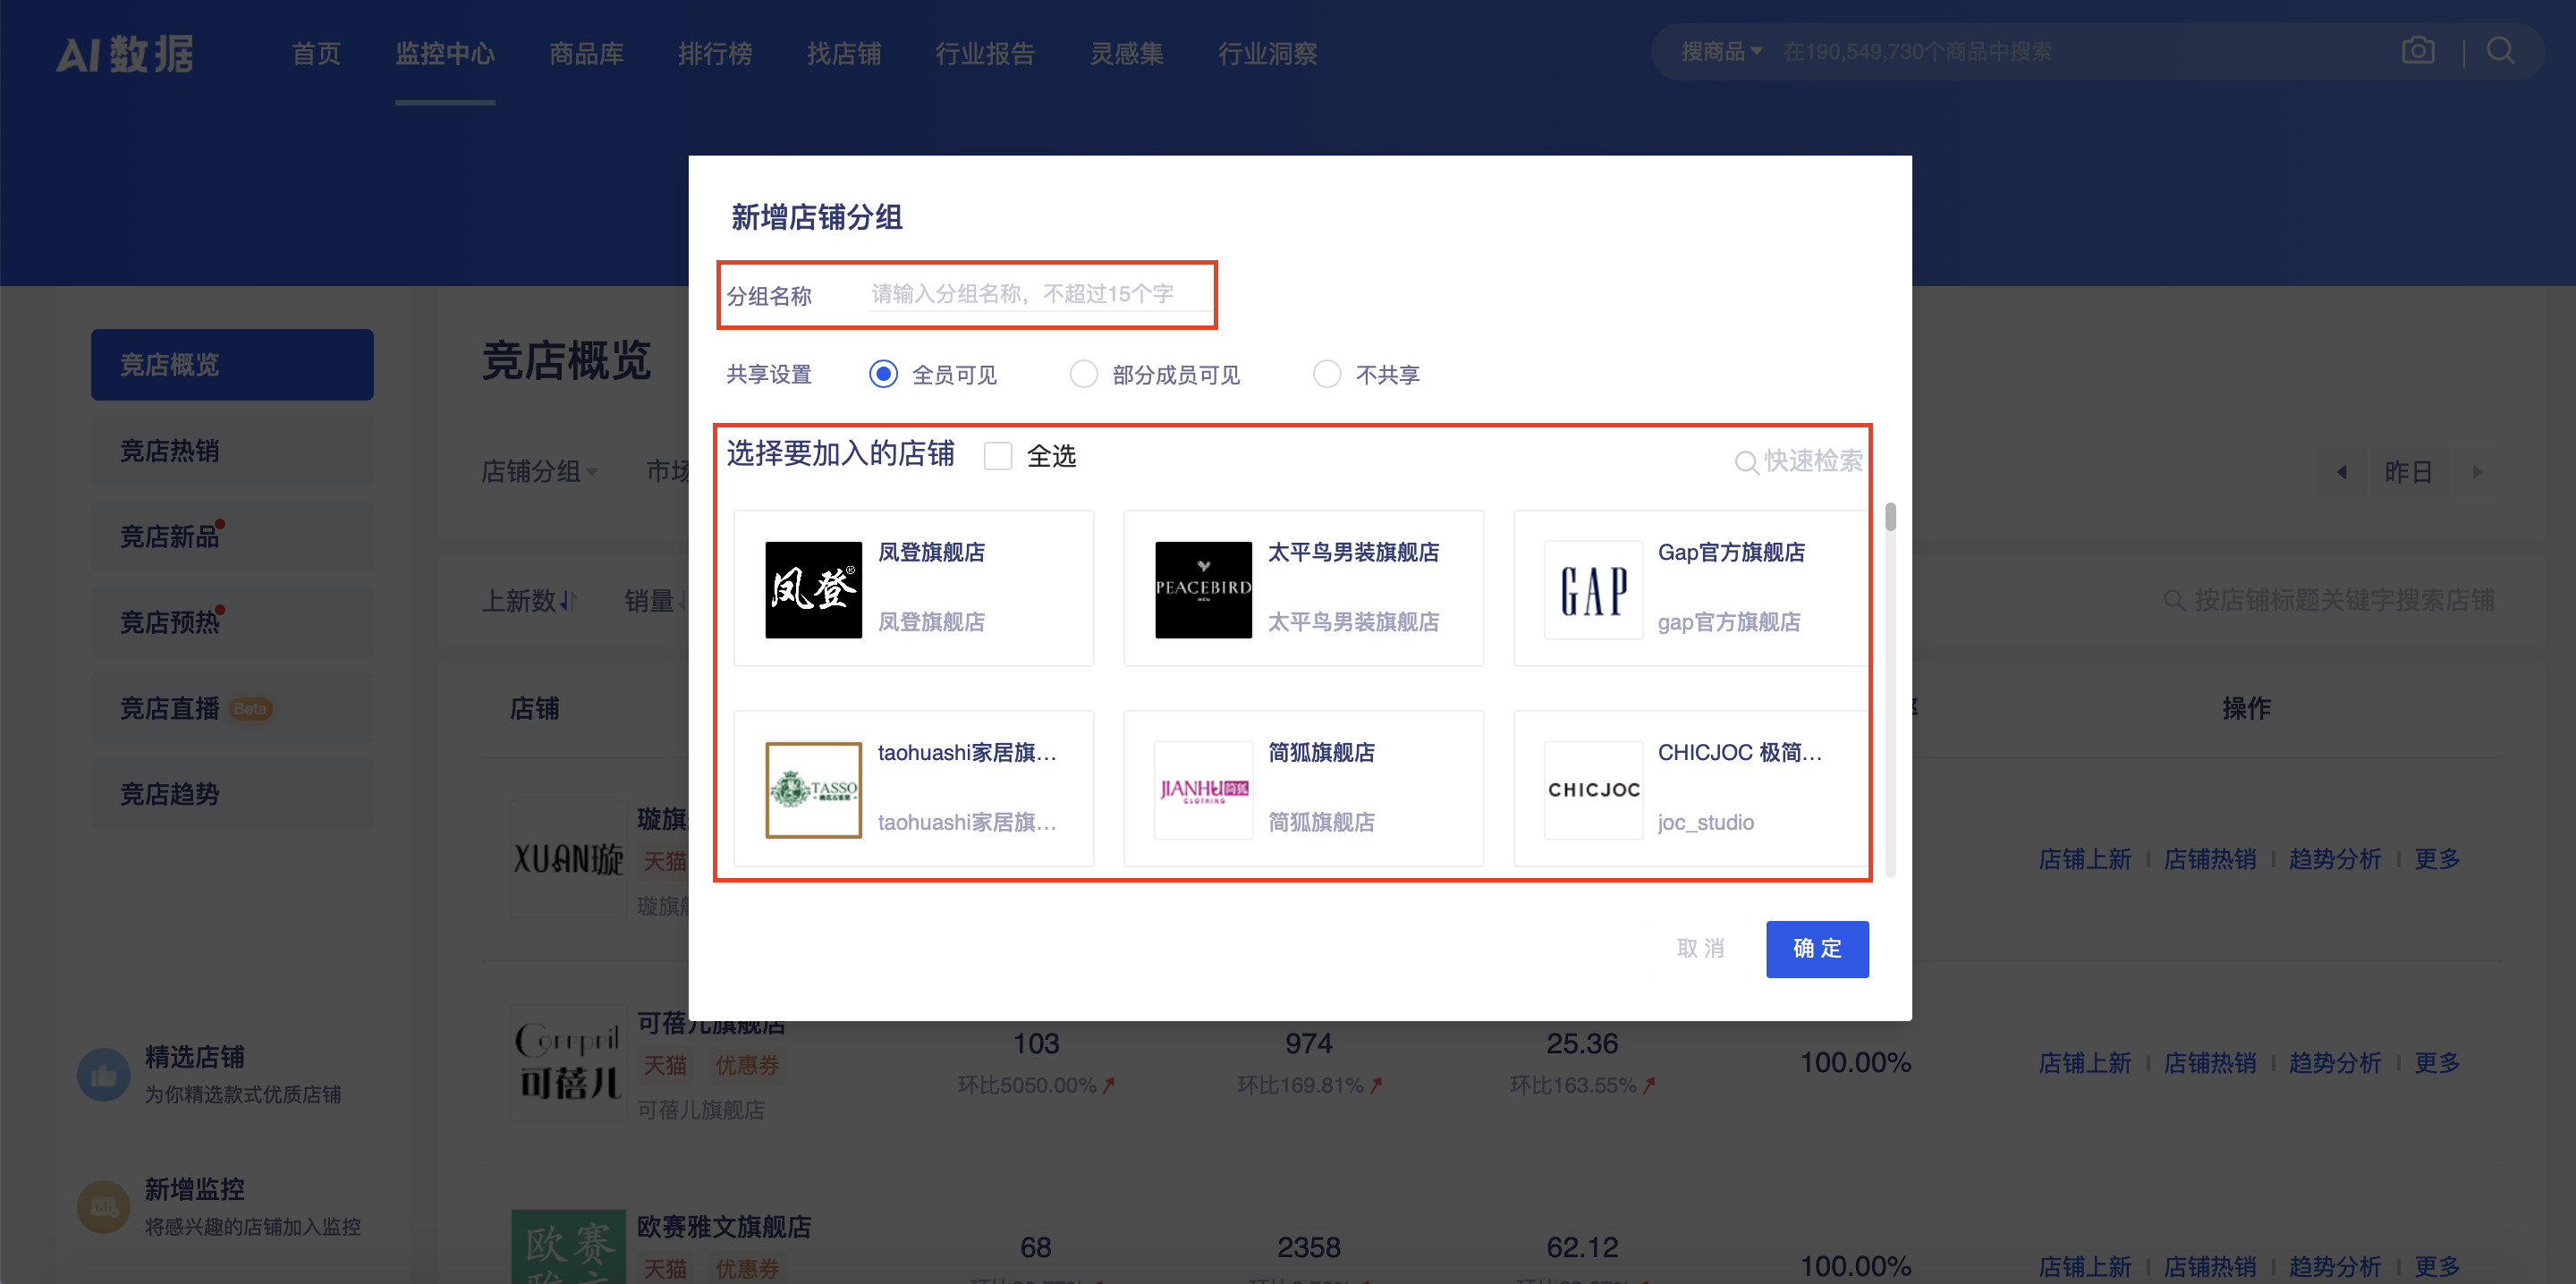Screen dimensions: 2576x1284
Task: Choose the 不共享 radio option
Action: pyautogui.click(x=1326, y=374)
